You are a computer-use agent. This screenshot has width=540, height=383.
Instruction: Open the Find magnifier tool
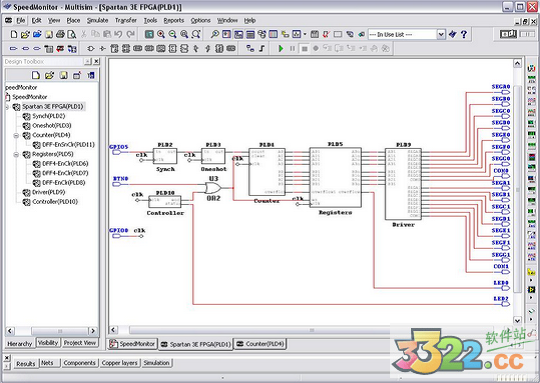coord(215,34)
